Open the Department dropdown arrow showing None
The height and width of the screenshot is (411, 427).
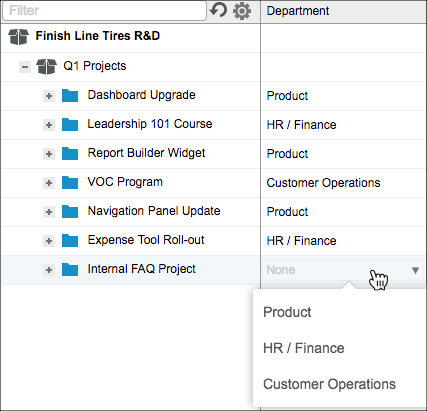click(415, 270)
